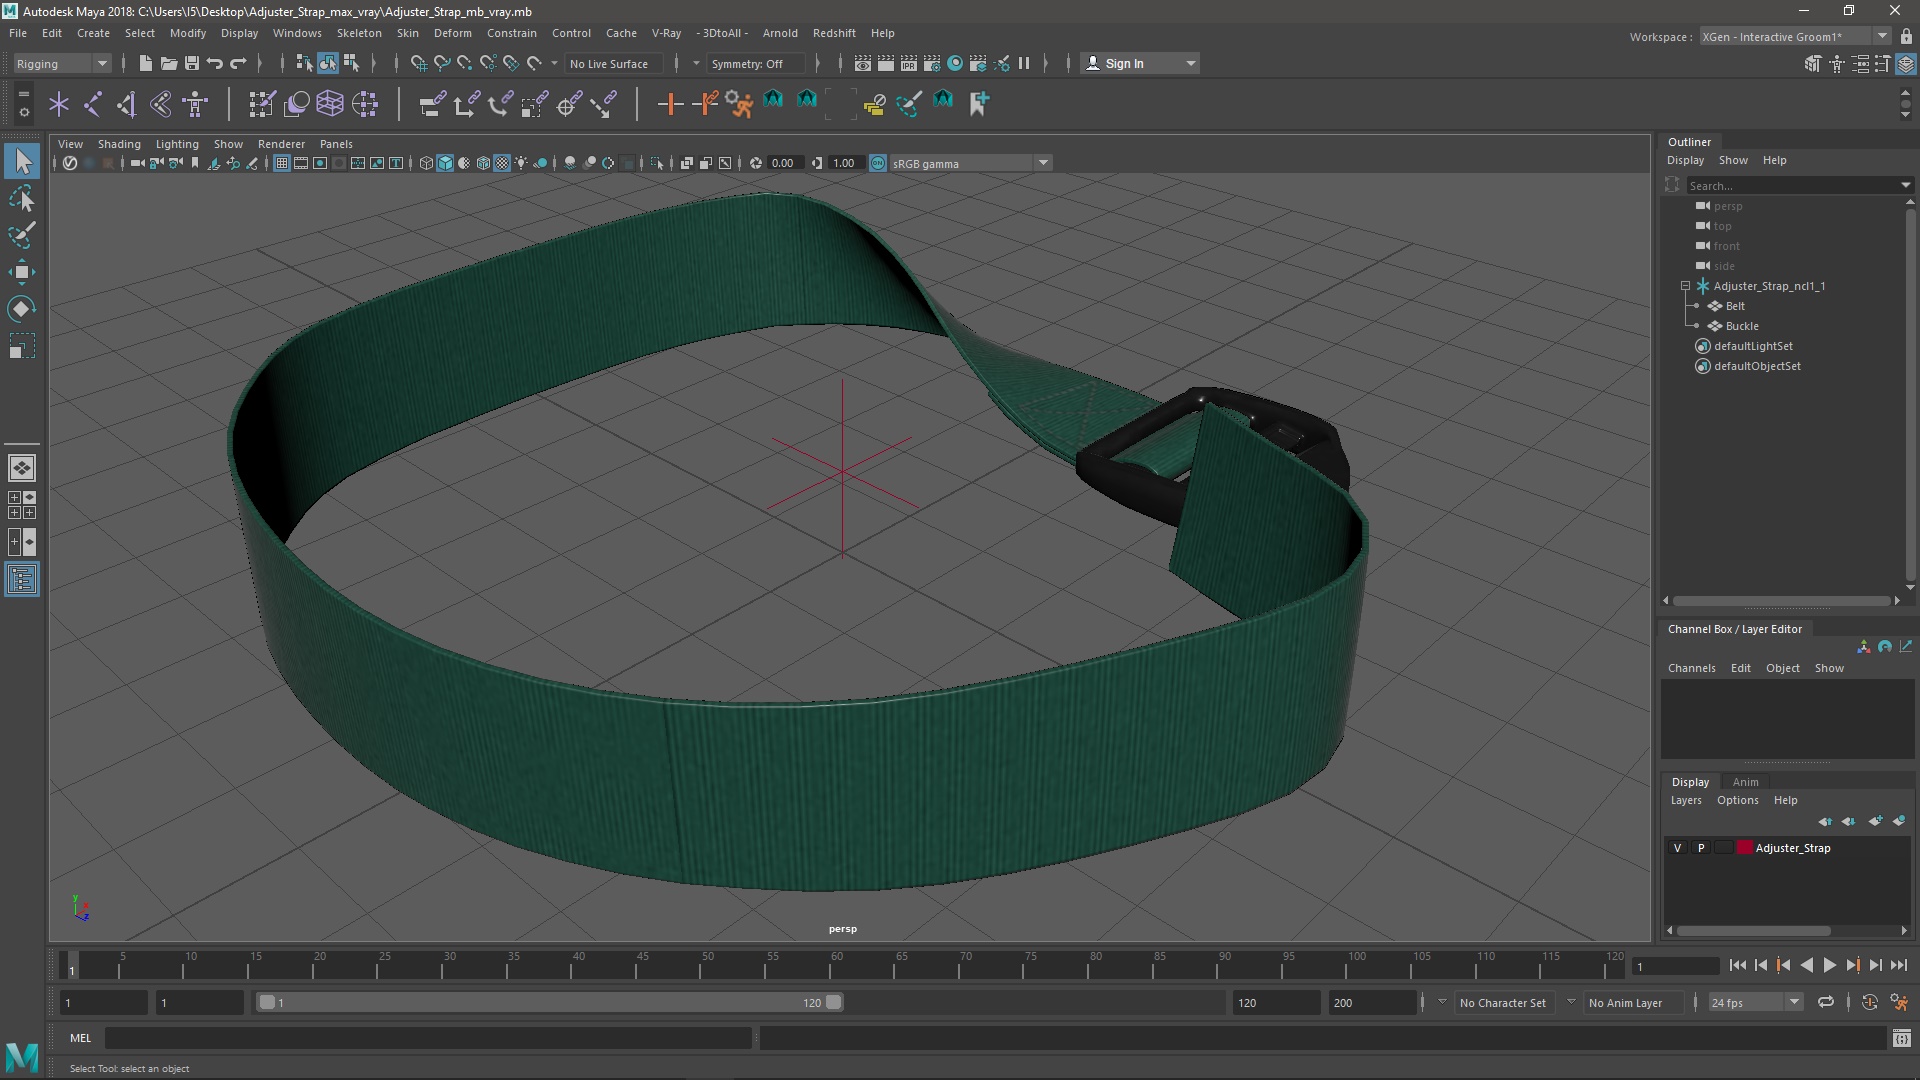Open the Skeleton menu
This screenshot has width=1920, height=1080.
[x=359, y=33]
